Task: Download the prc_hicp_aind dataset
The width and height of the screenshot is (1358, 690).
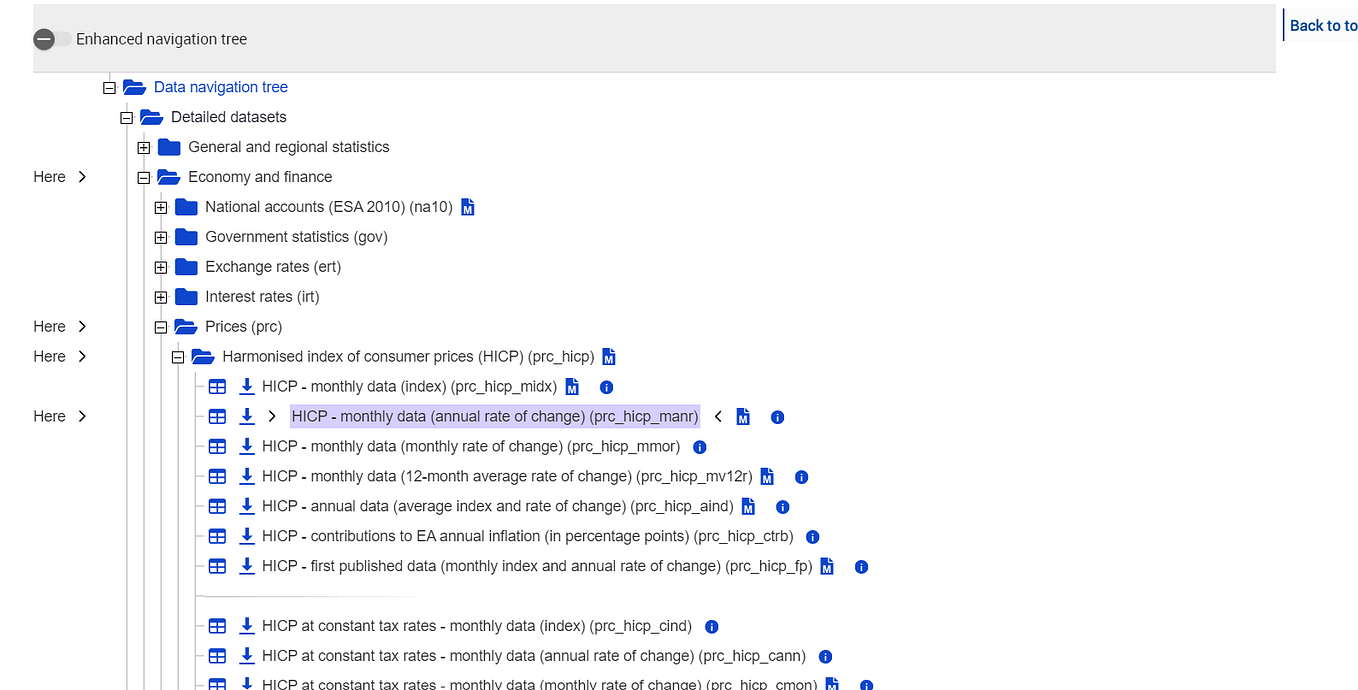Action: click(246, 506)
